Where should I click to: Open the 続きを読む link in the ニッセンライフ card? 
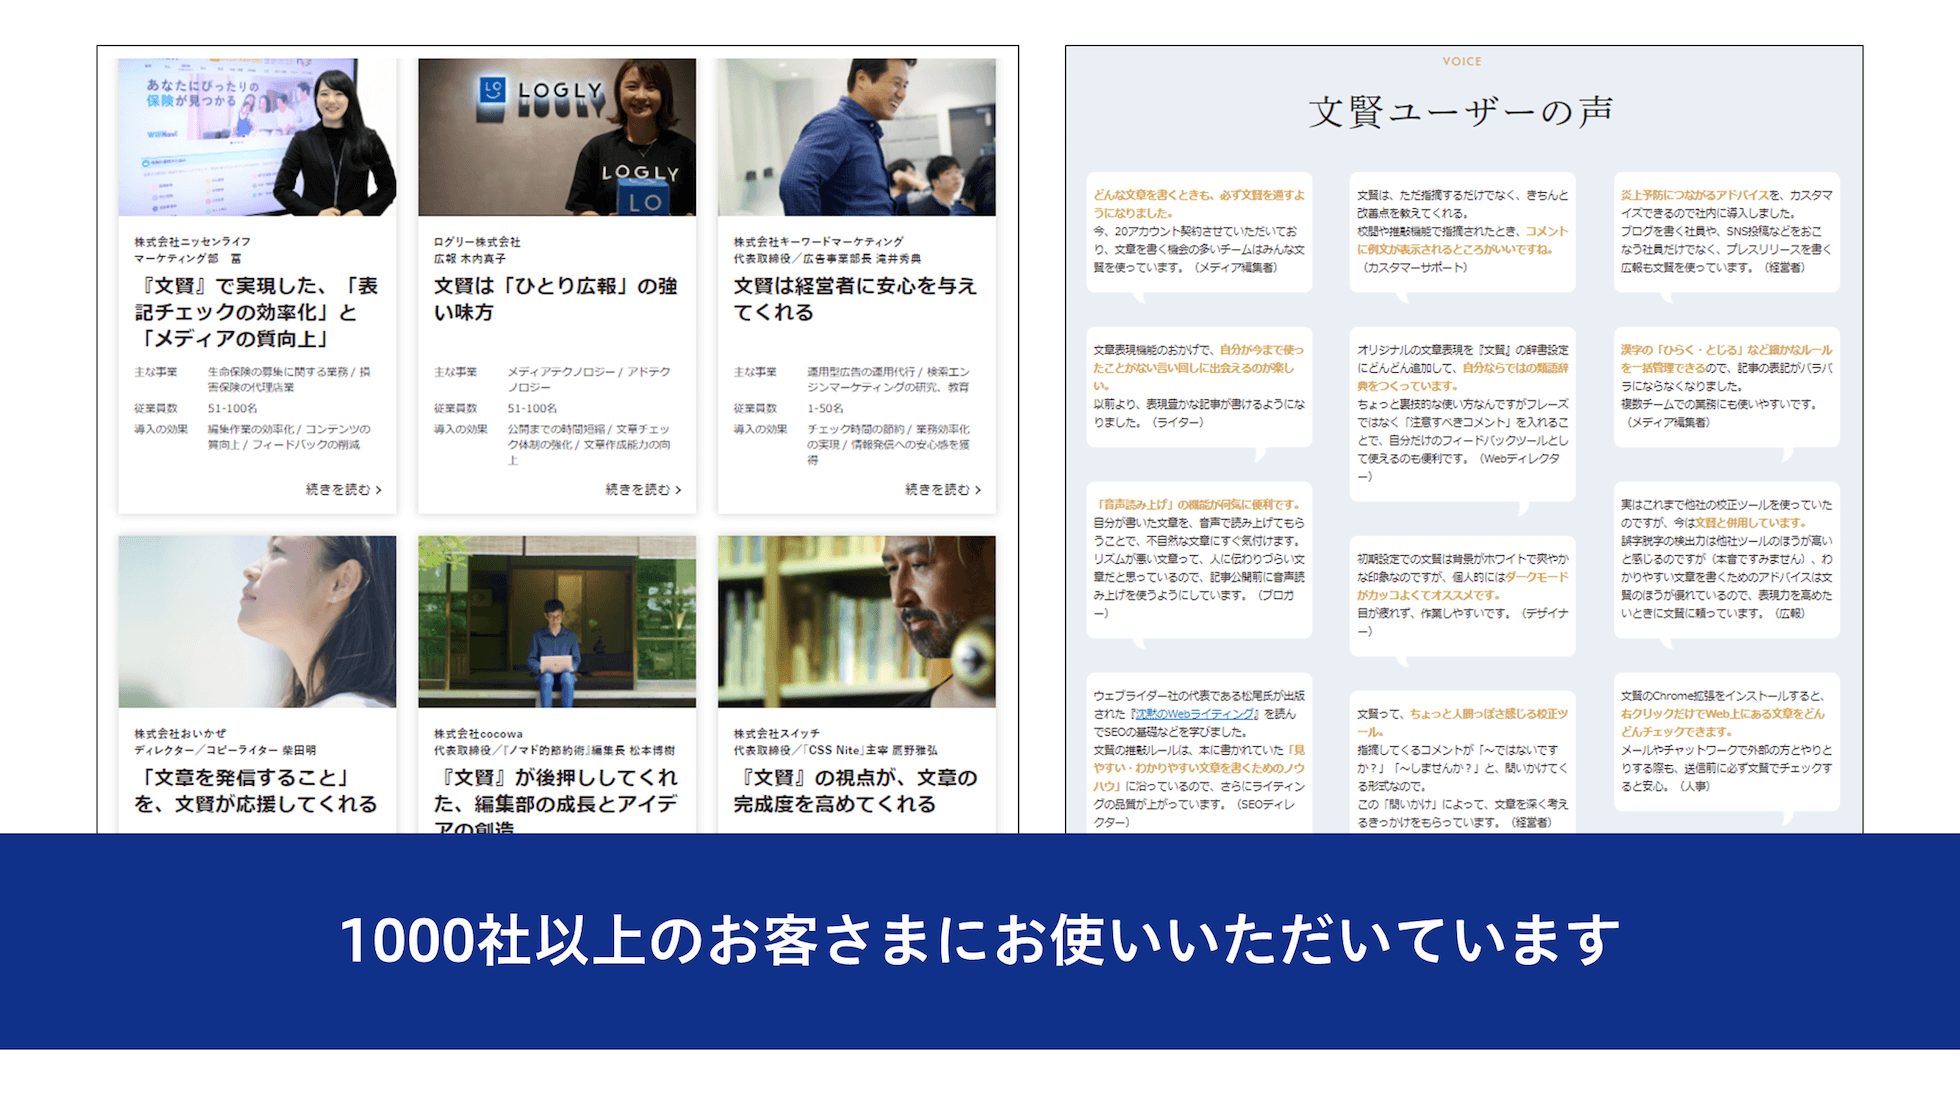[343, 490]
